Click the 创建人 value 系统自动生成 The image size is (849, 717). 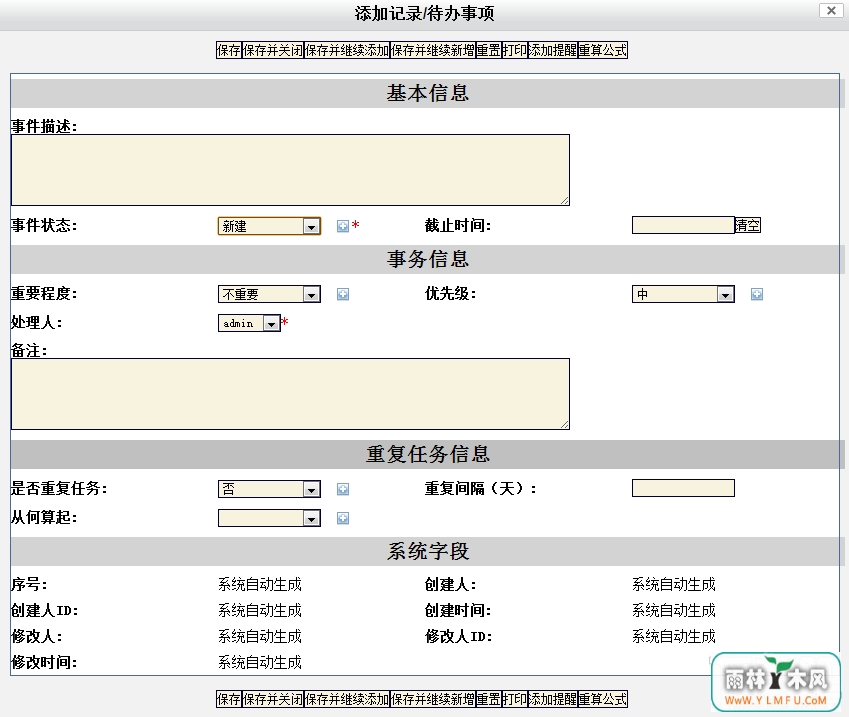click(674, 584)
